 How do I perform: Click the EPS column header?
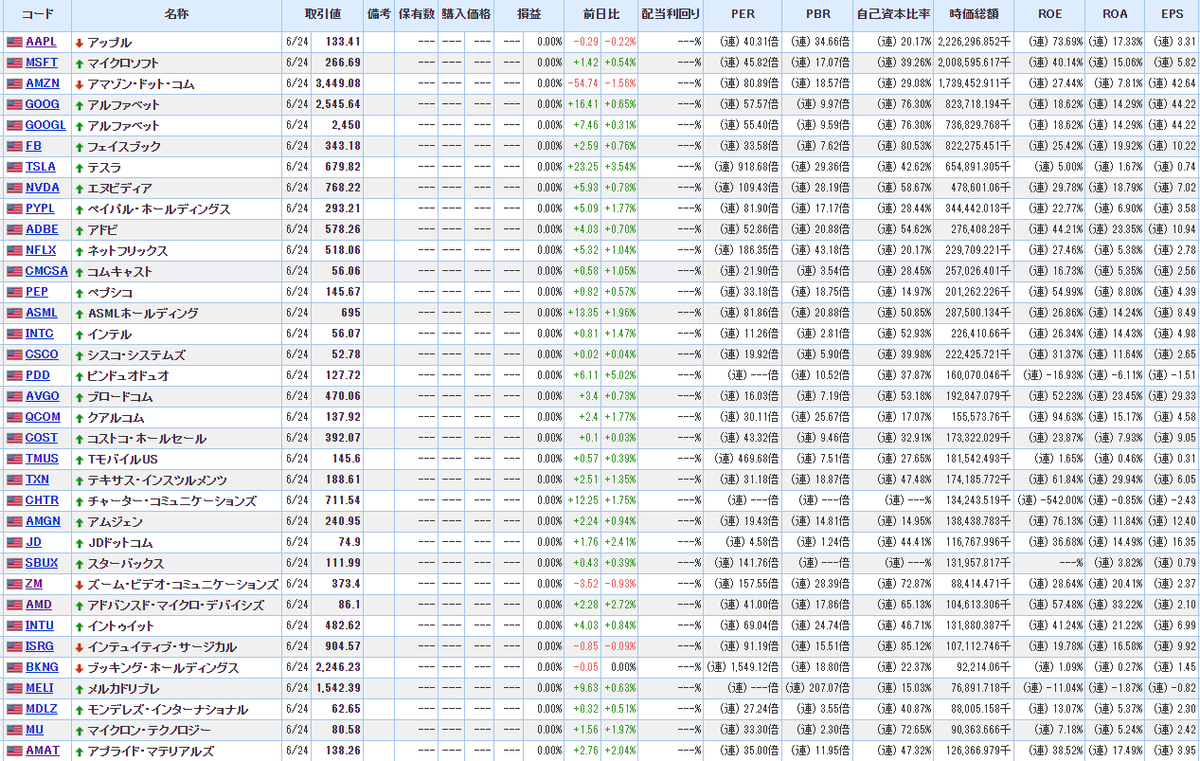coord(1171,16)
